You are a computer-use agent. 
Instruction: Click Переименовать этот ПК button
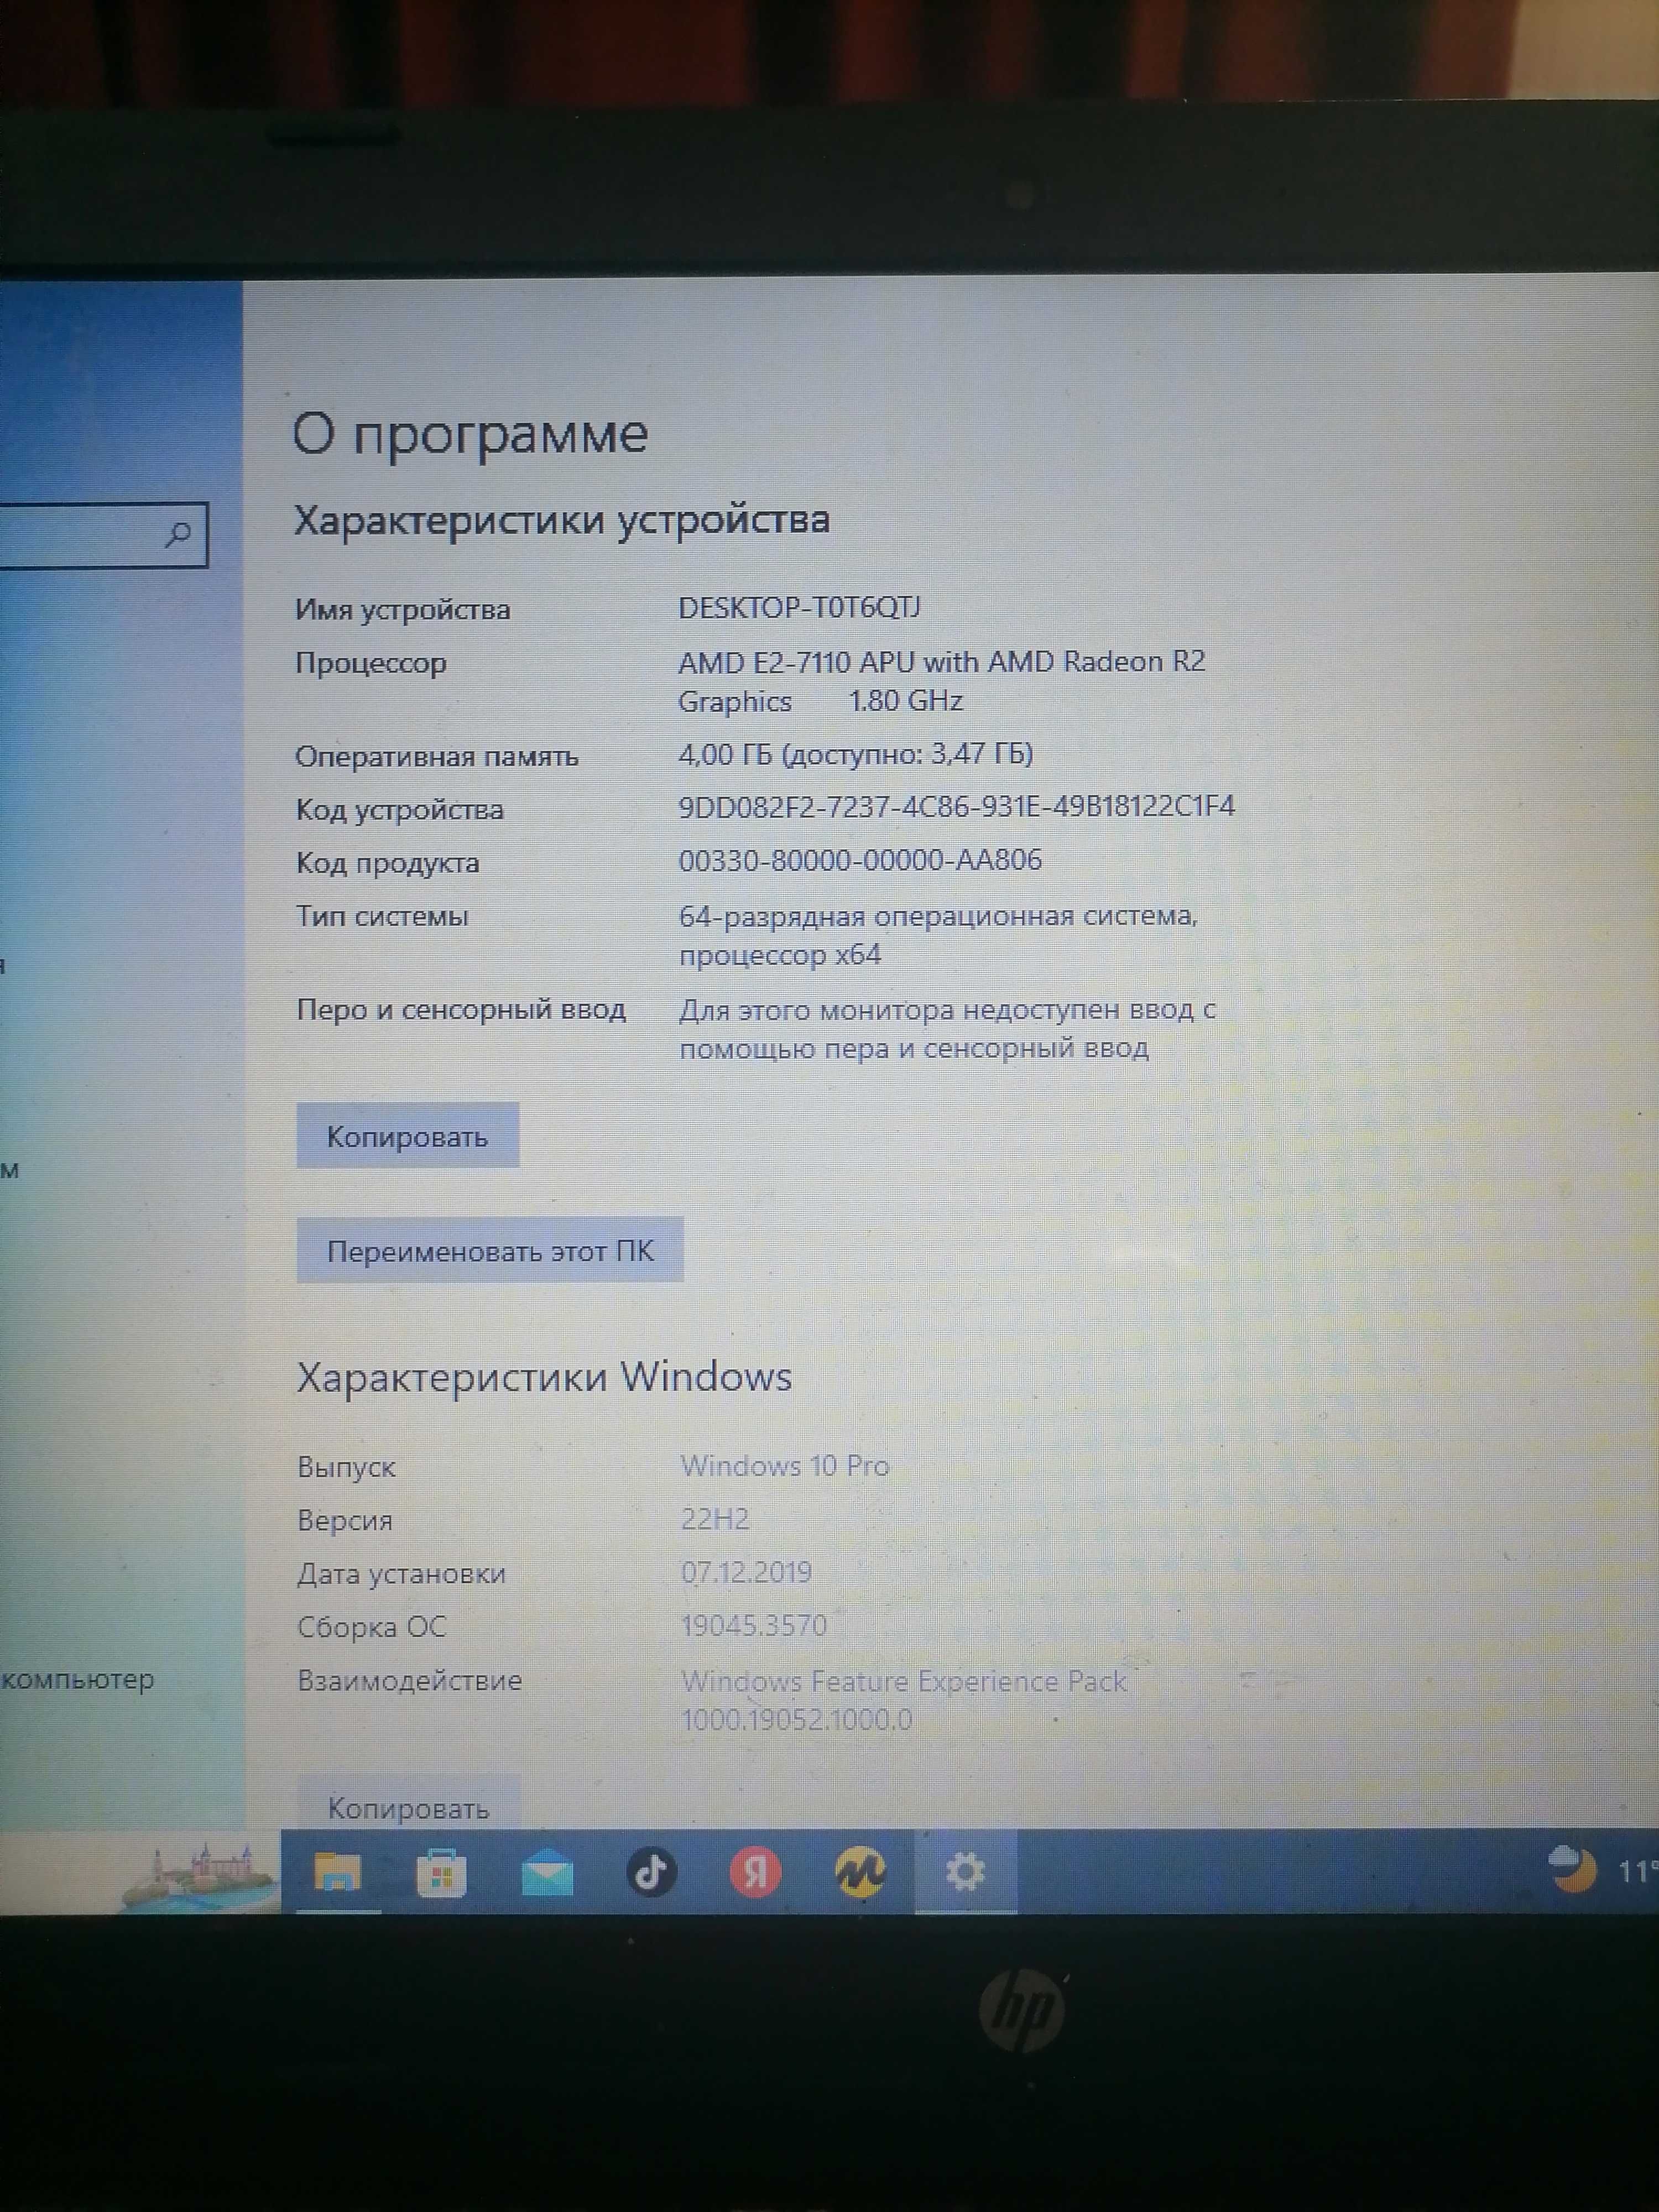[x=490, y=1250]
